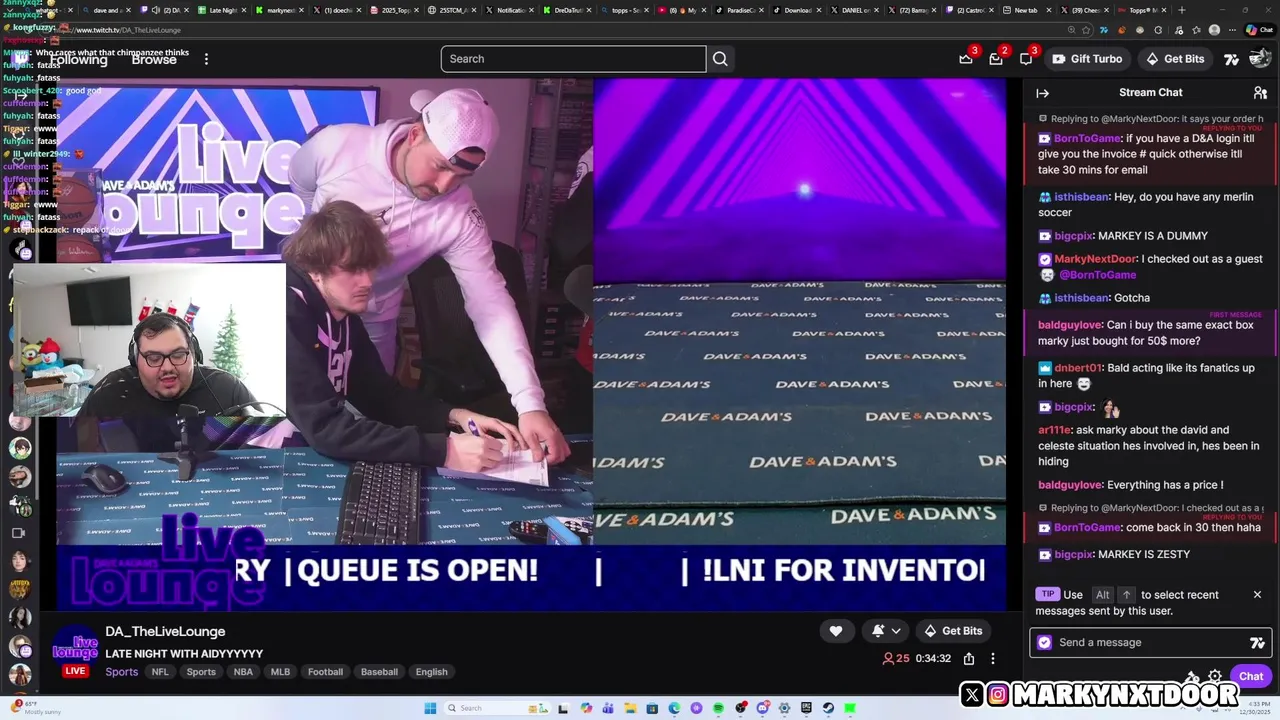Click the 7TV icon in top navigation
1280x720 pixels.
(1231, 59)
